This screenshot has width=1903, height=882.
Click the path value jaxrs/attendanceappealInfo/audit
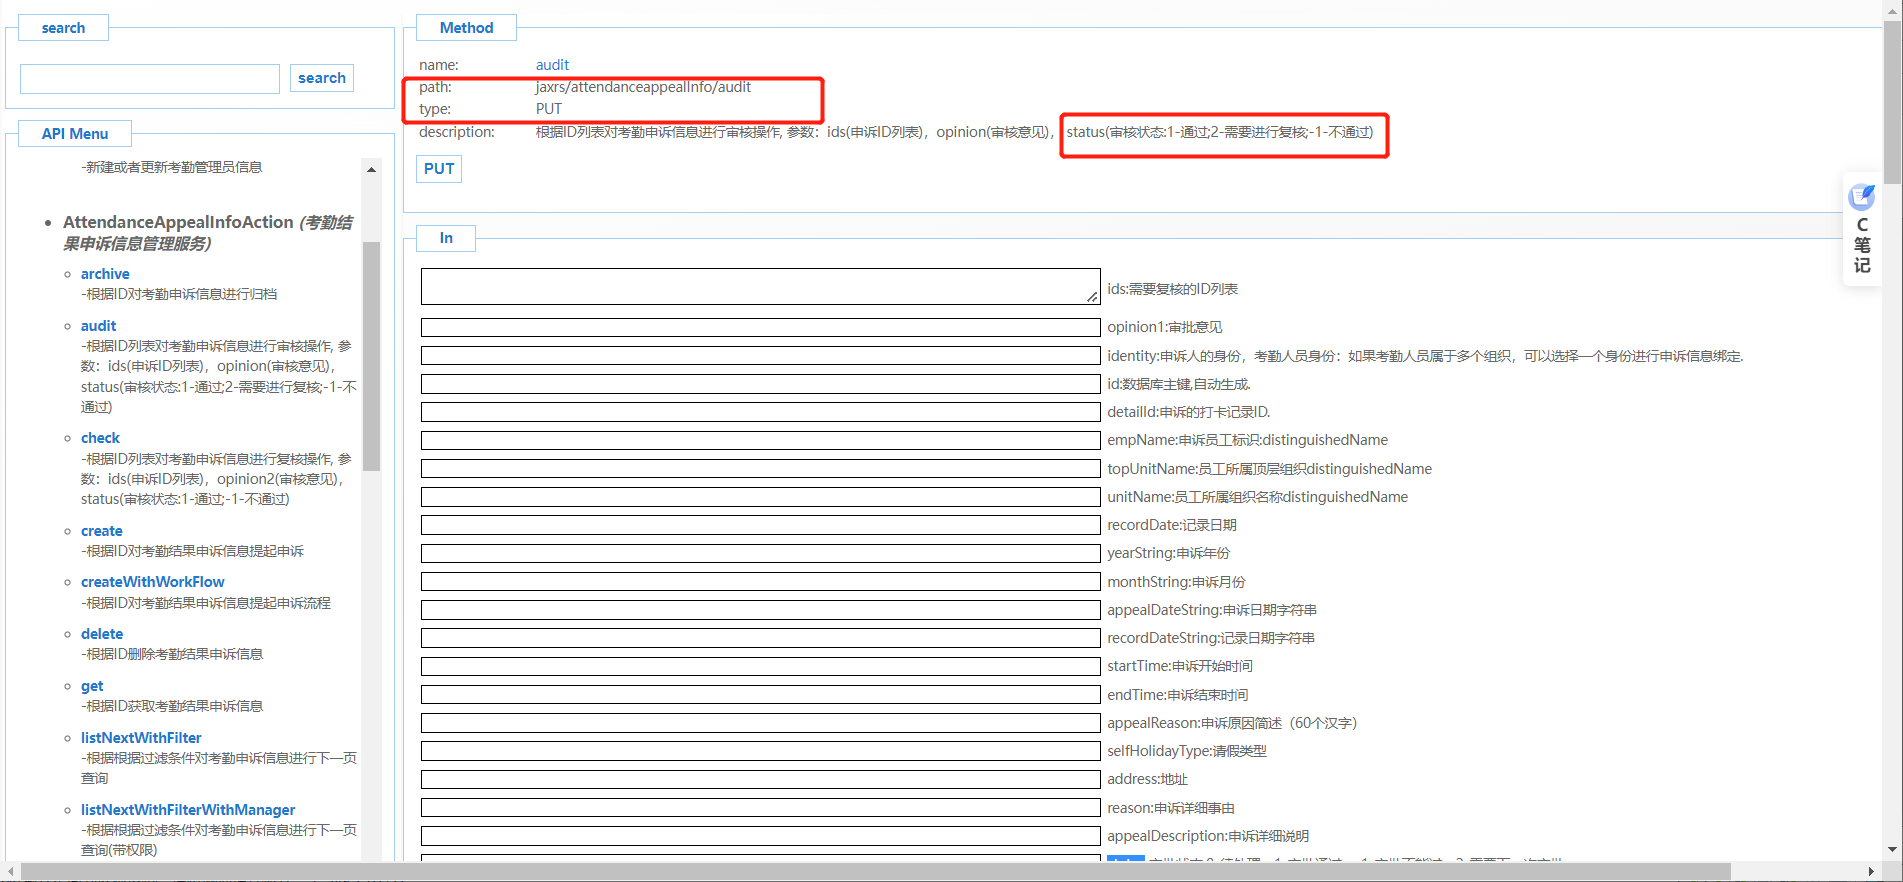coord(643,87)
